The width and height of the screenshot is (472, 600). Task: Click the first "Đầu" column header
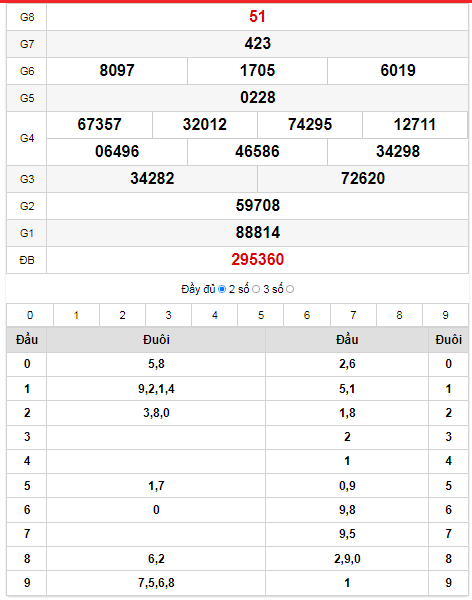[x=27, y=339]
